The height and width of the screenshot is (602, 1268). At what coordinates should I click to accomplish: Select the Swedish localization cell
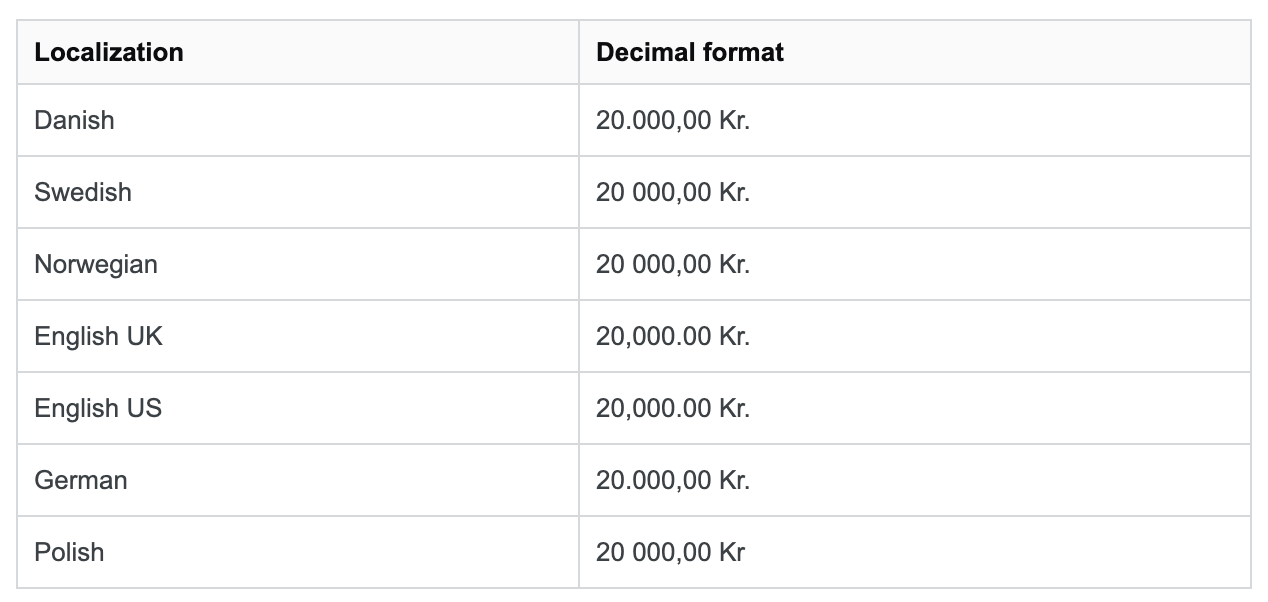click(x=83, y=192)
